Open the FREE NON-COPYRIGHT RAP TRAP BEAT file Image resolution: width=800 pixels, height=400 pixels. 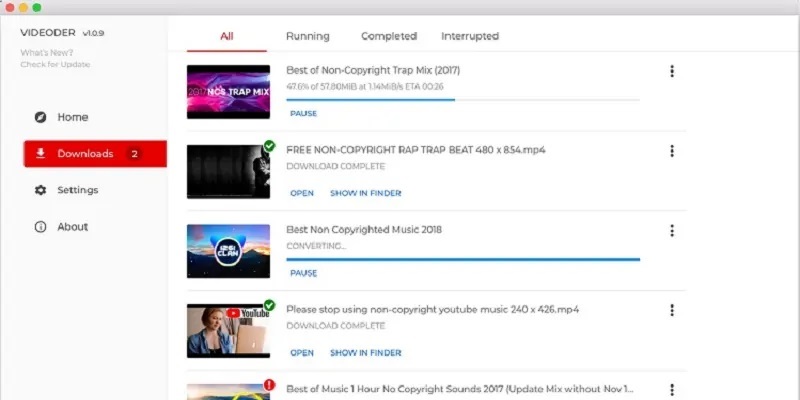(302, 193)
